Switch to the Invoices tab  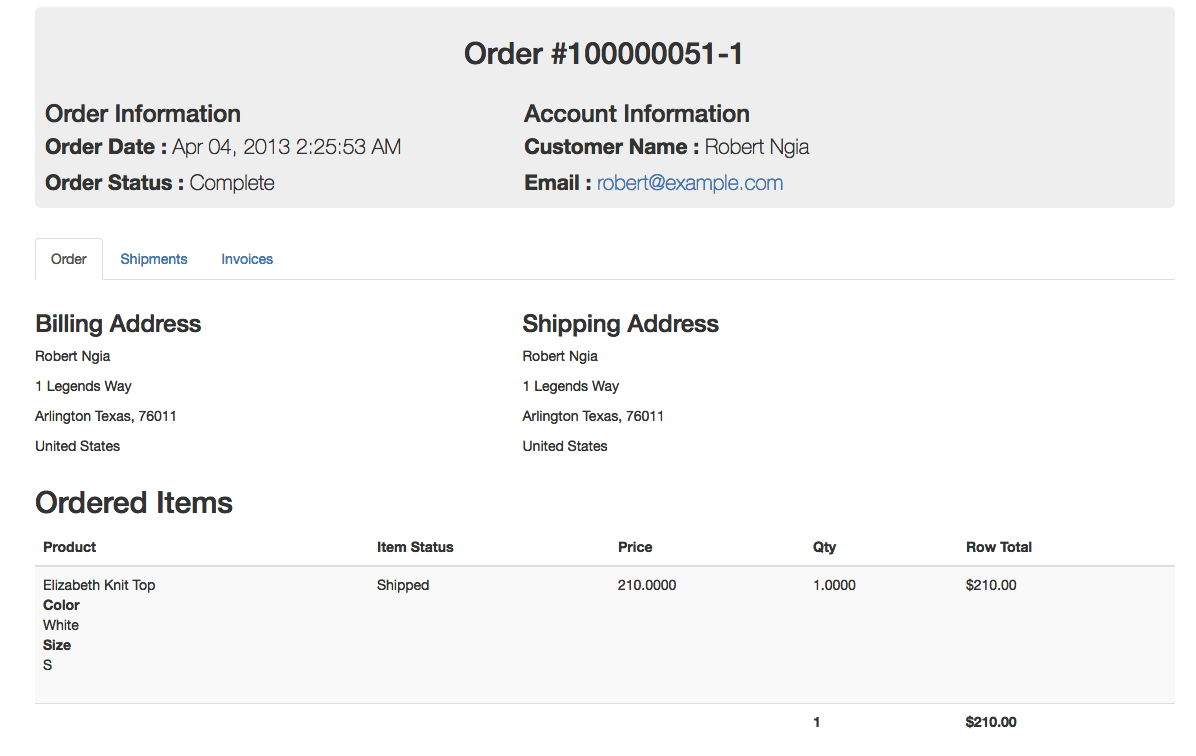click(247, 259)
